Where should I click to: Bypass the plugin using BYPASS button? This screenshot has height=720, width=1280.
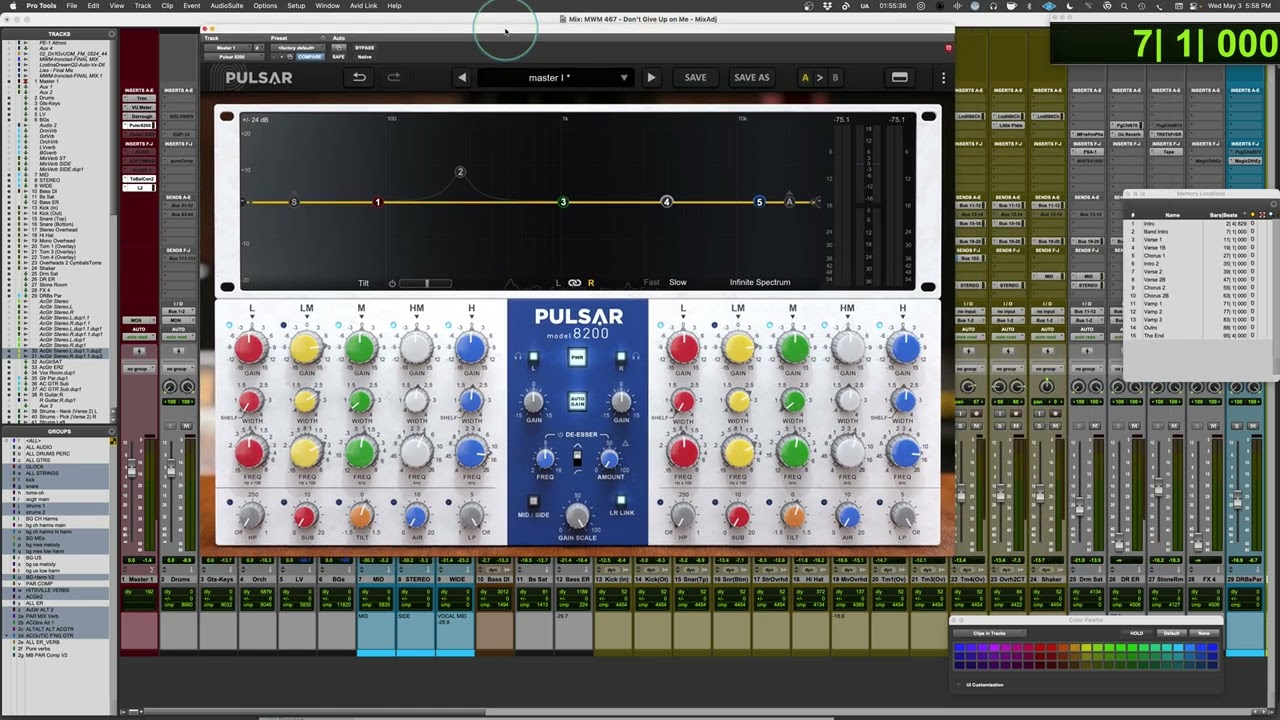click(365, 48)
